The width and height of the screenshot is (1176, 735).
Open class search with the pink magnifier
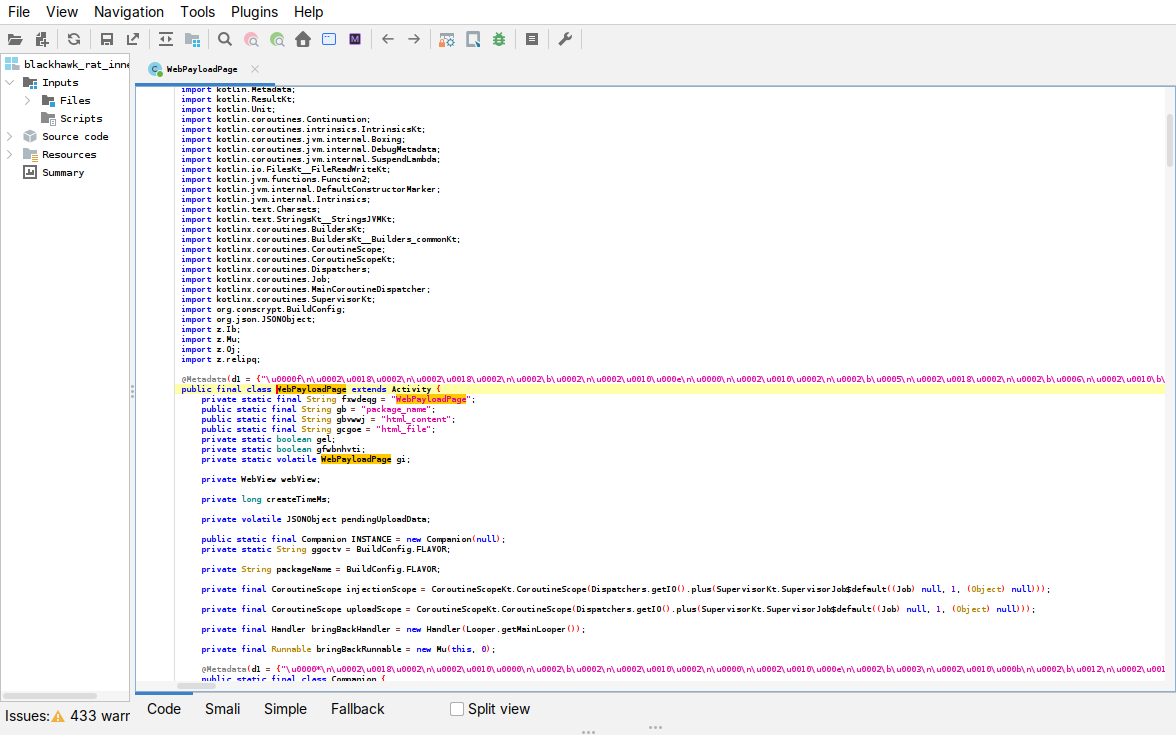click(251, 40)
